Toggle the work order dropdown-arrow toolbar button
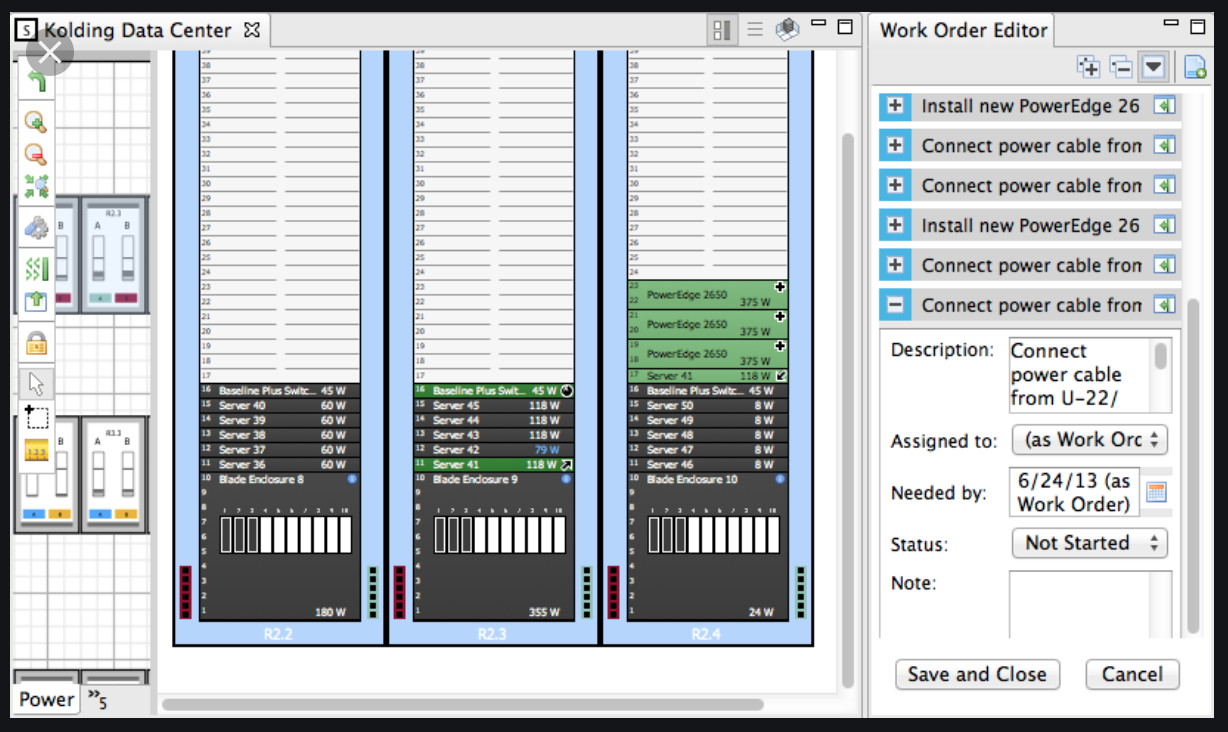The image size is (1228, 732). 1154,68
